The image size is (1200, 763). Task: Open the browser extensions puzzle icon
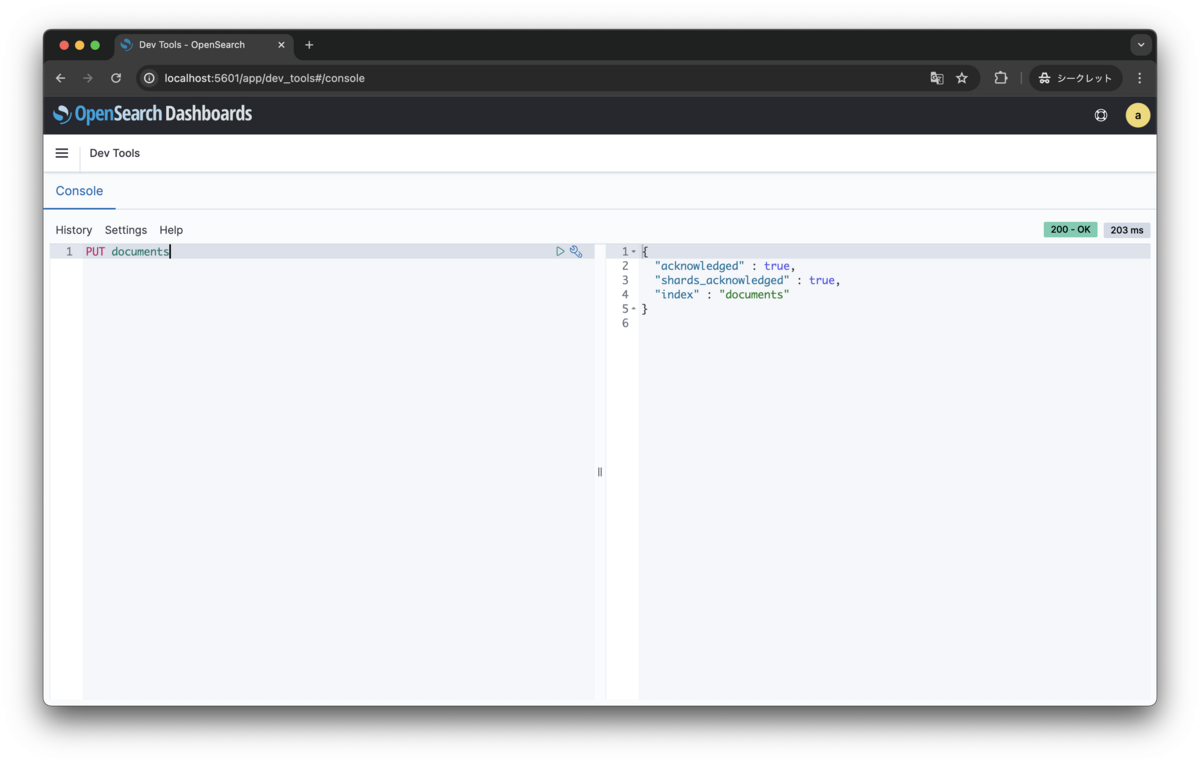[x=1000, y=78]
